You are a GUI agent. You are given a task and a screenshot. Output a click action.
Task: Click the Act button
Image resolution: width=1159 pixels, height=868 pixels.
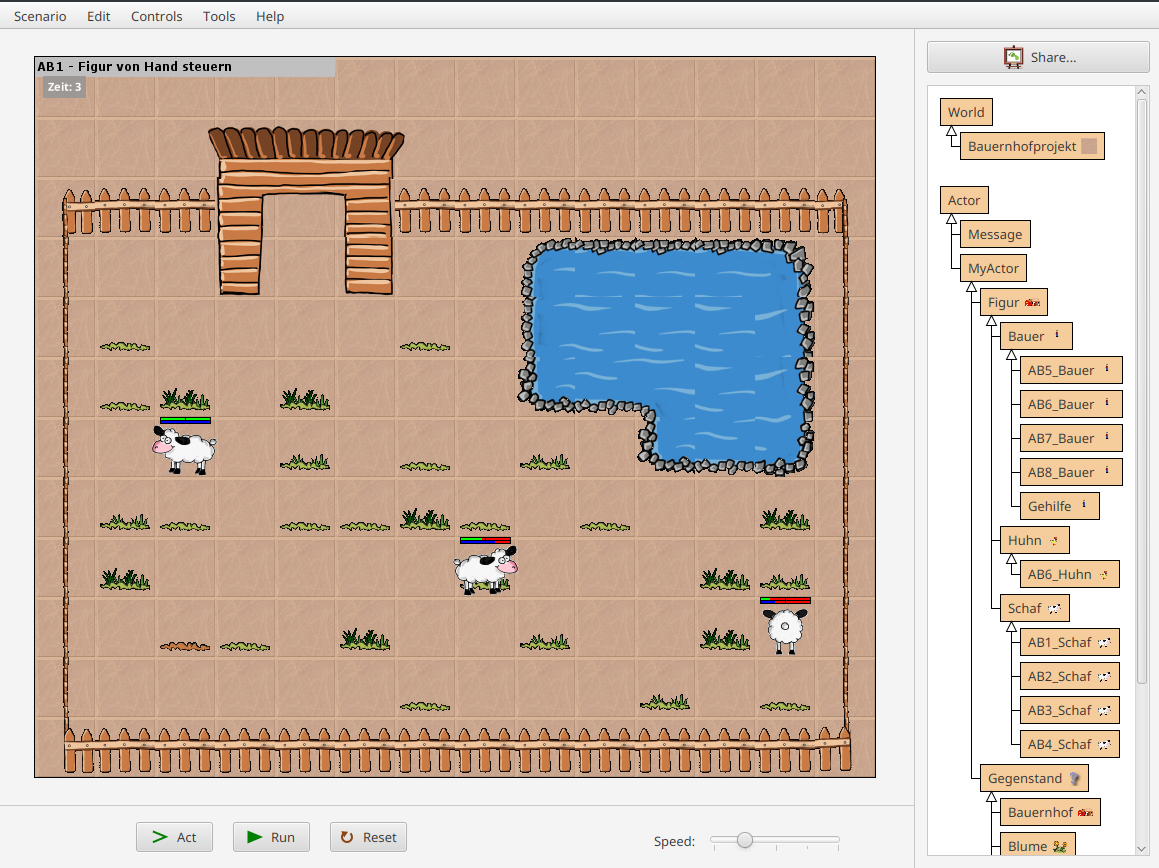tap(174, 837)
